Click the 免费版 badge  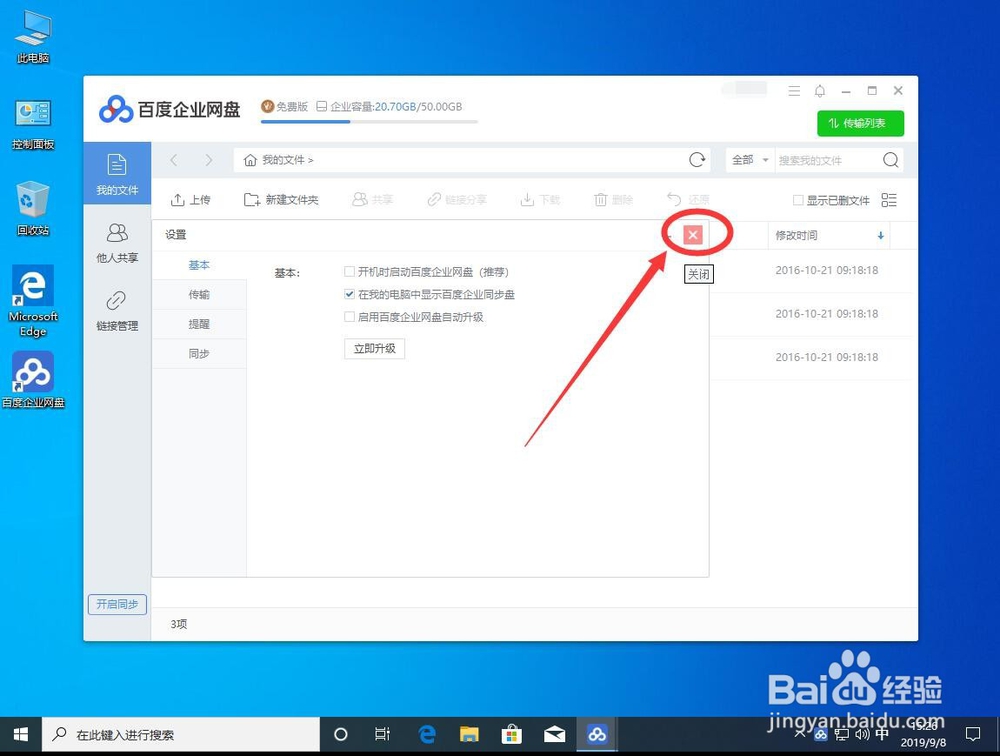point(284,106)
